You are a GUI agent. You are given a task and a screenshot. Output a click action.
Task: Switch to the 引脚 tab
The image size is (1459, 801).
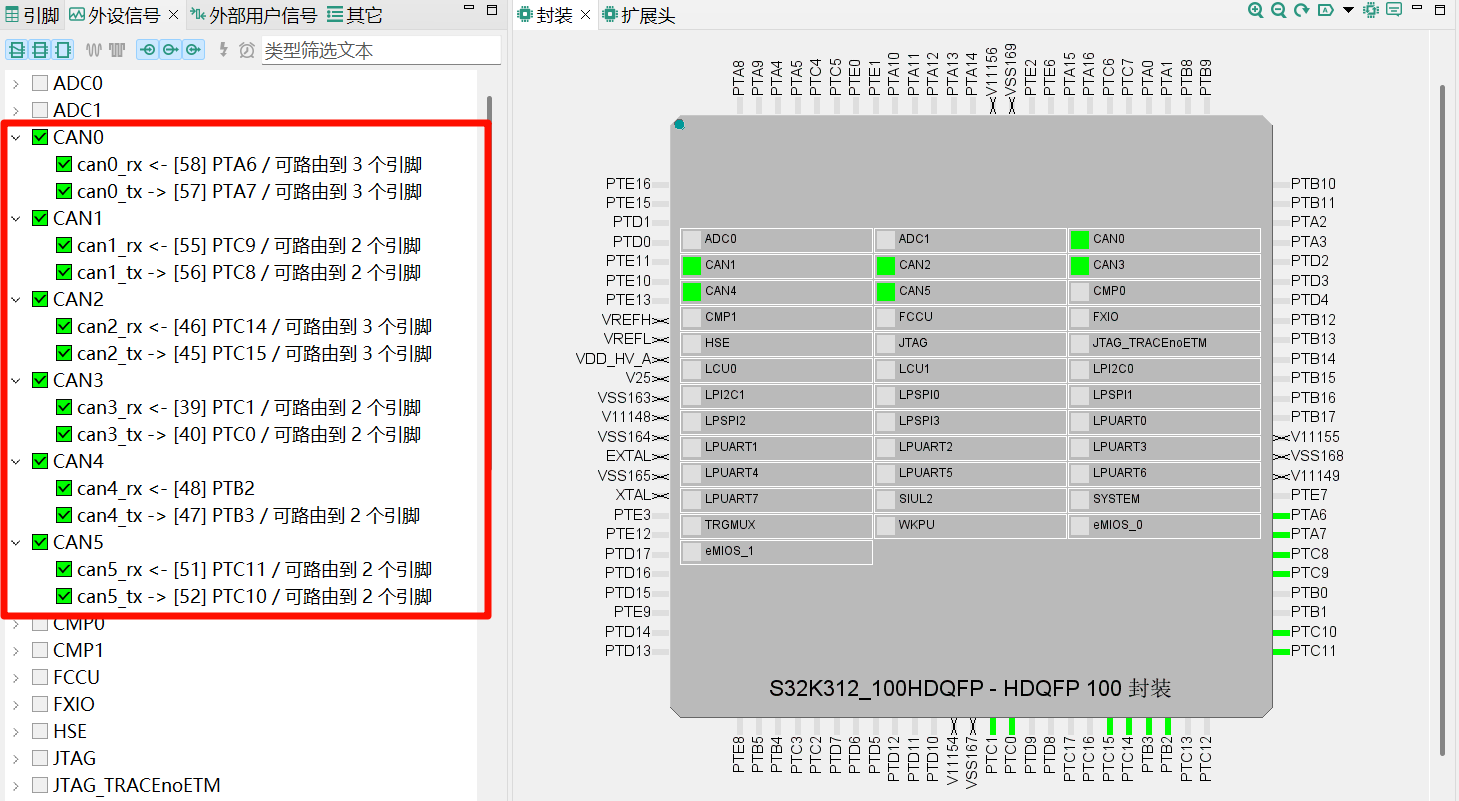tap(32, 15)
